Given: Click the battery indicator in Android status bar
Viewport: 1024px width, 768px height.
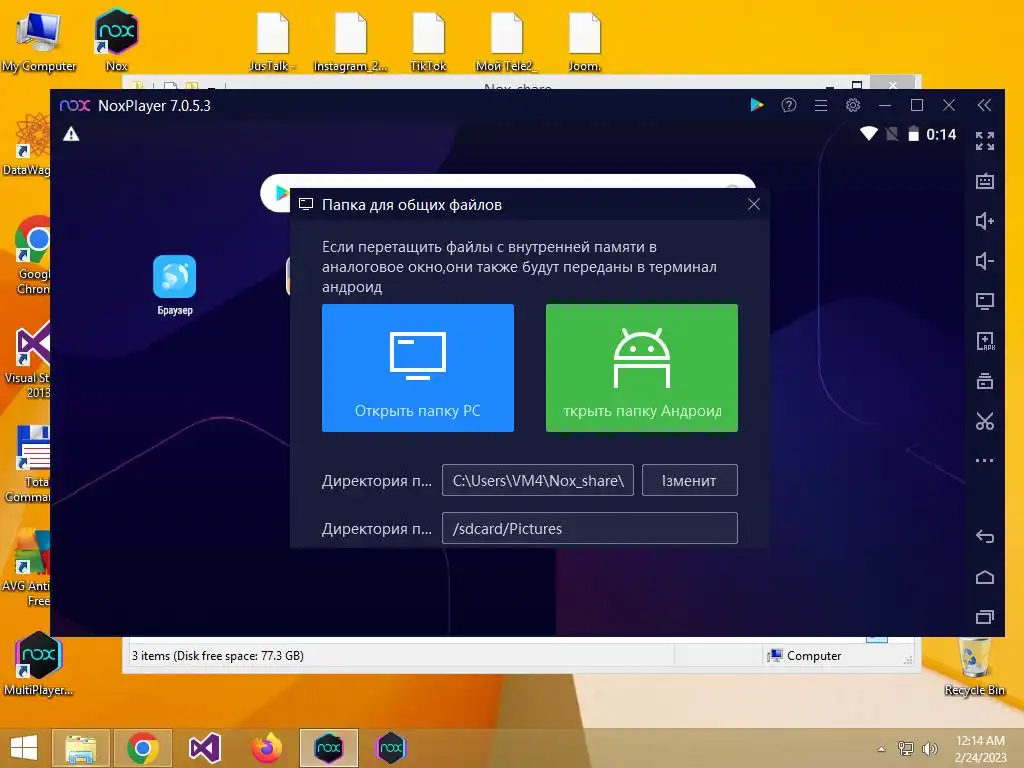Looking at the screenshot, I should point(914,134).
